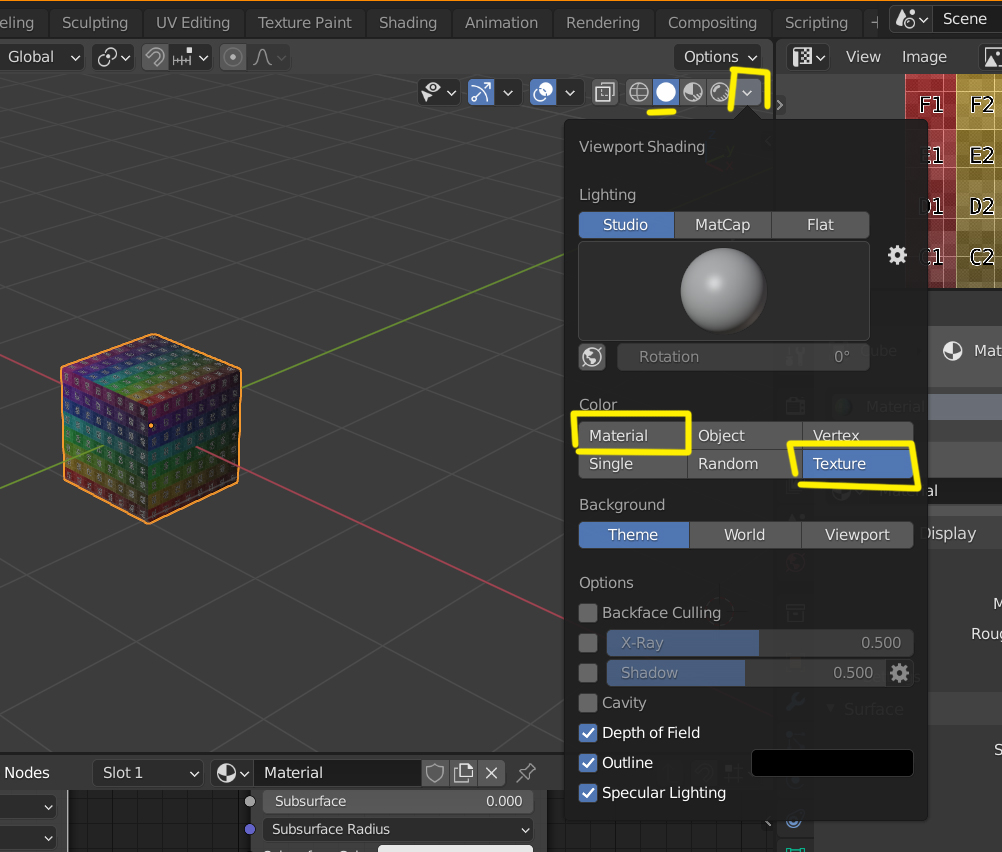The height and width of the screenshot is (852, 1002).
Task: Choose Object color mode
Action: (x=745, y=436)
